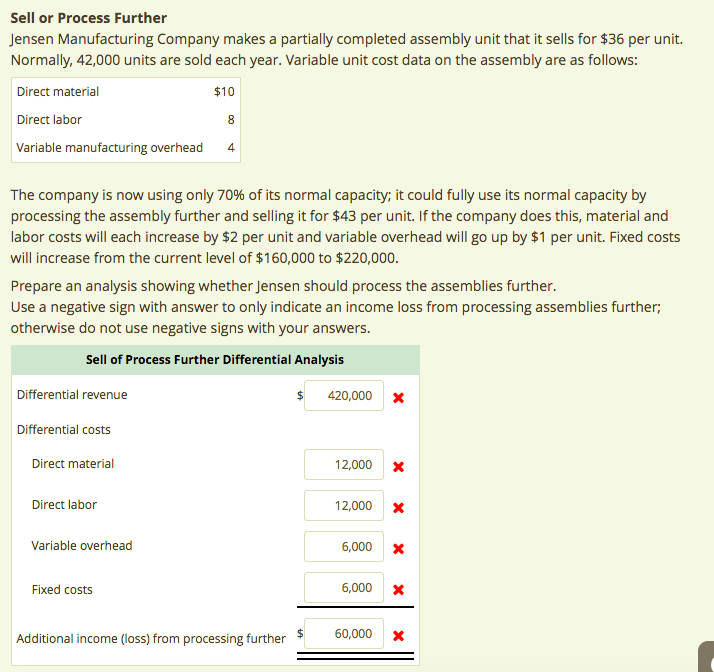This screenshot has width=714, height=672.
Task: Click the red X next to the Variable overhead answer
Action: 398,548
